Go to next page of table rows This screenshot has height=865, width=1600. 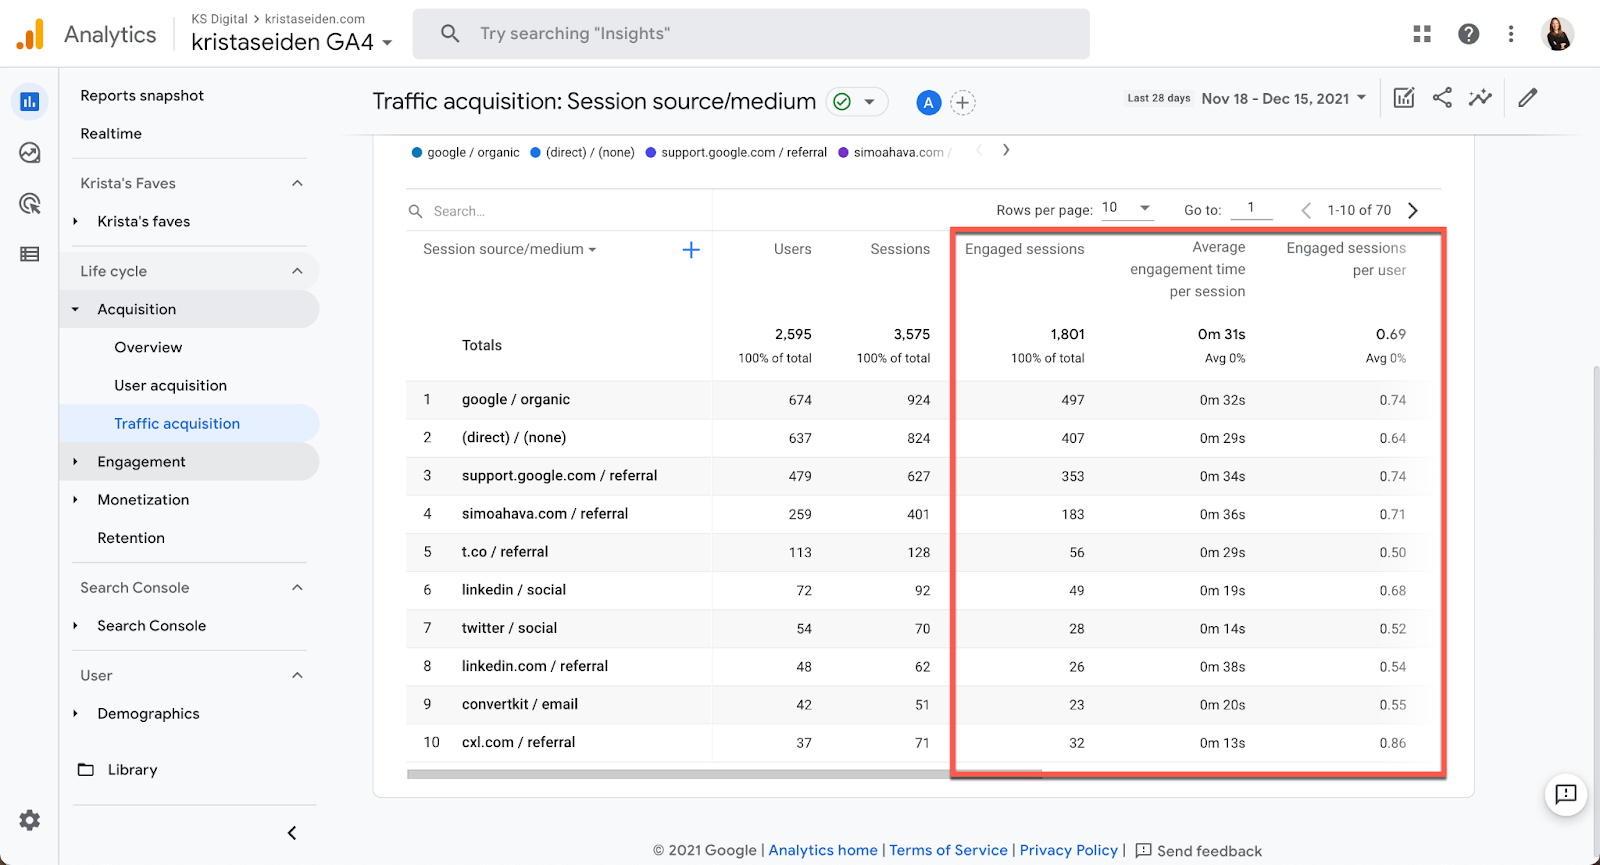tap(1413, 210)
